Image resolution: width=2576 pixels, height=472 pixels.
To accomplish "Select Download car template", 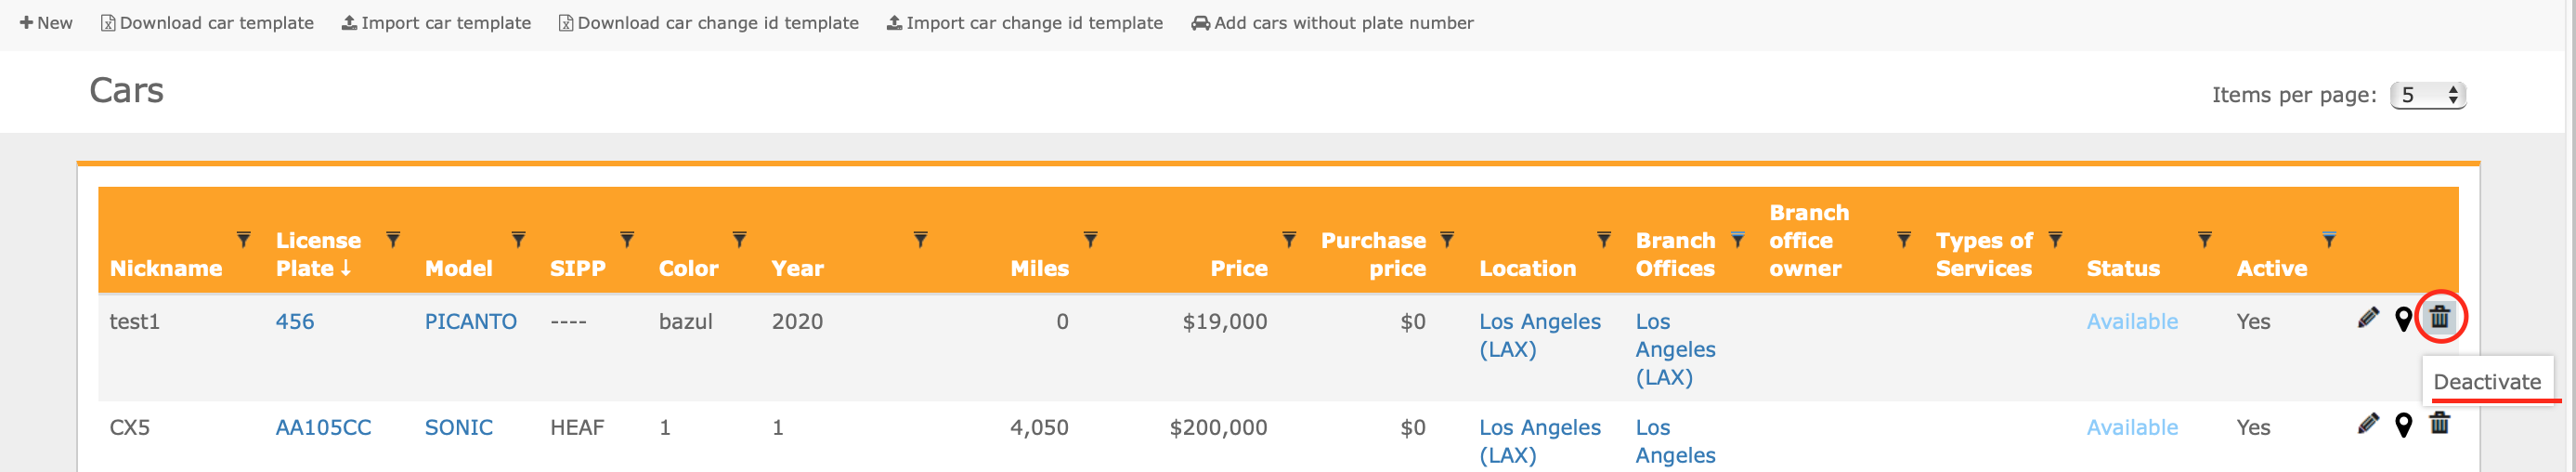I will pyautogui.click(x=207, y=23).
